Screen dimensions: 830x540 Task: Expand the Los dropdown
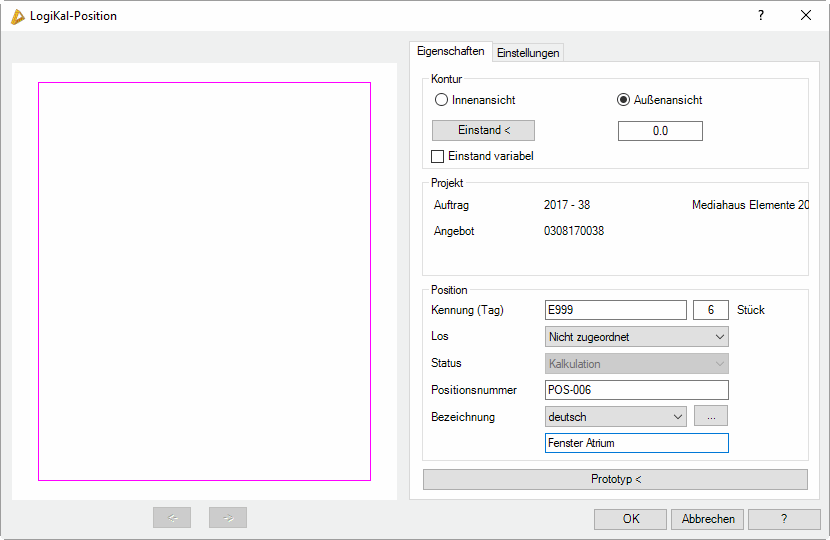[637, 337]
